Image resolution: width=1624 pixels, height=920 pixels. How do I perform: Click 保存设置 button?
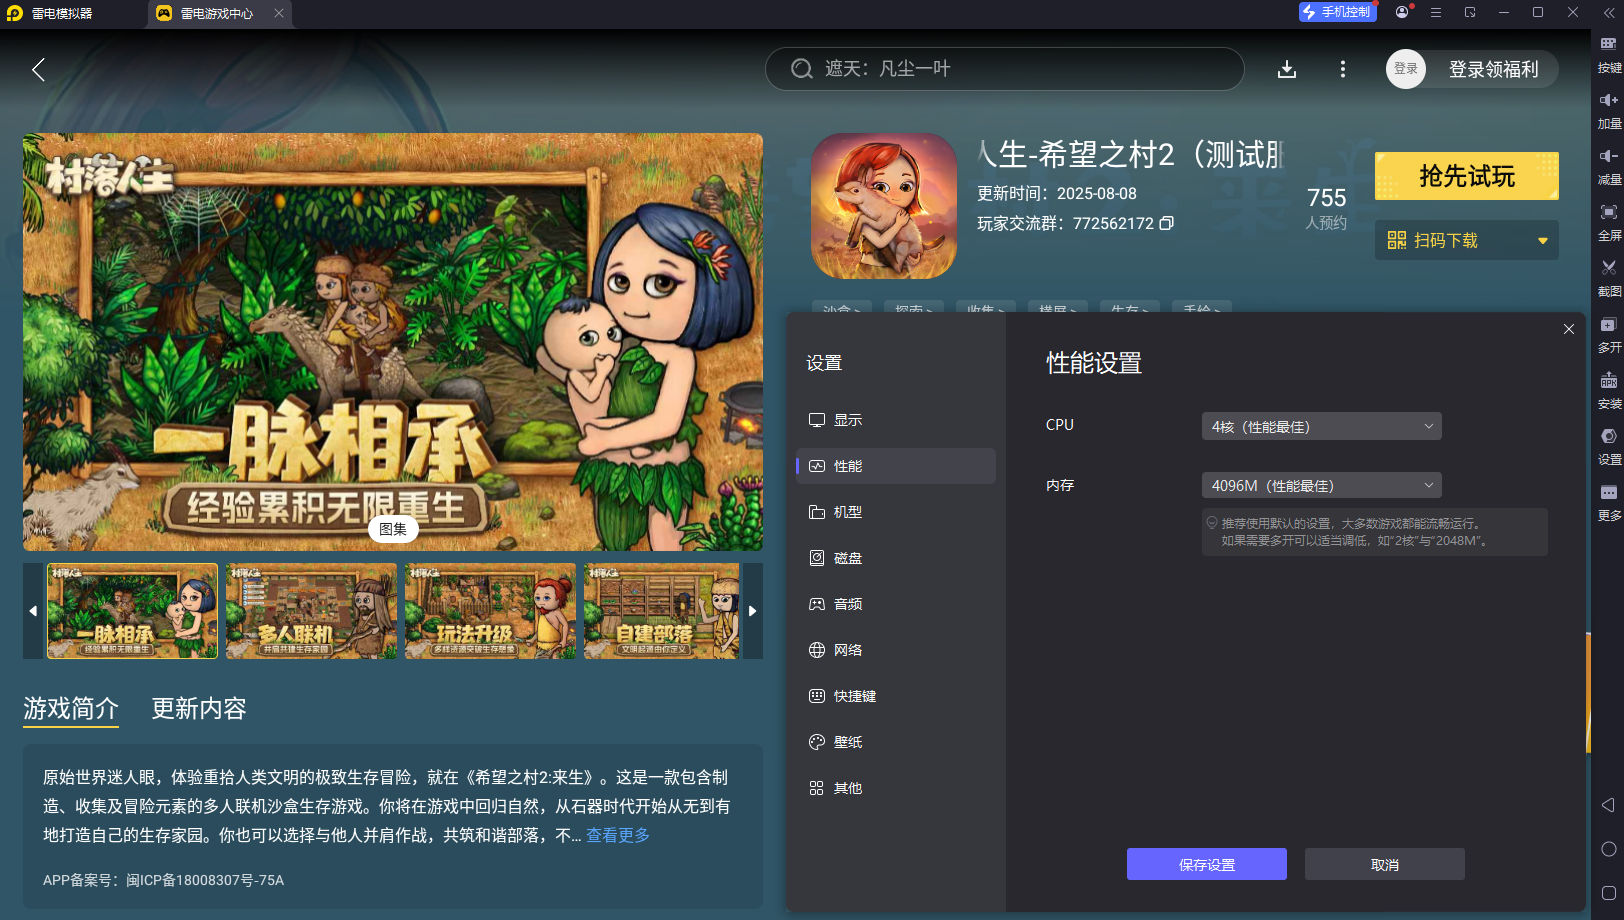pyautogui.click(x=1207, y=864)
